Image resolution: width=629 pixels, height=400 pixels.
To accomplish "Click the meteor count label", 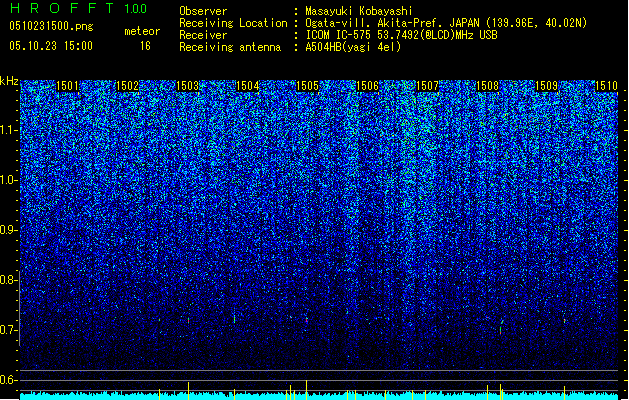I will tap(142, 31).
